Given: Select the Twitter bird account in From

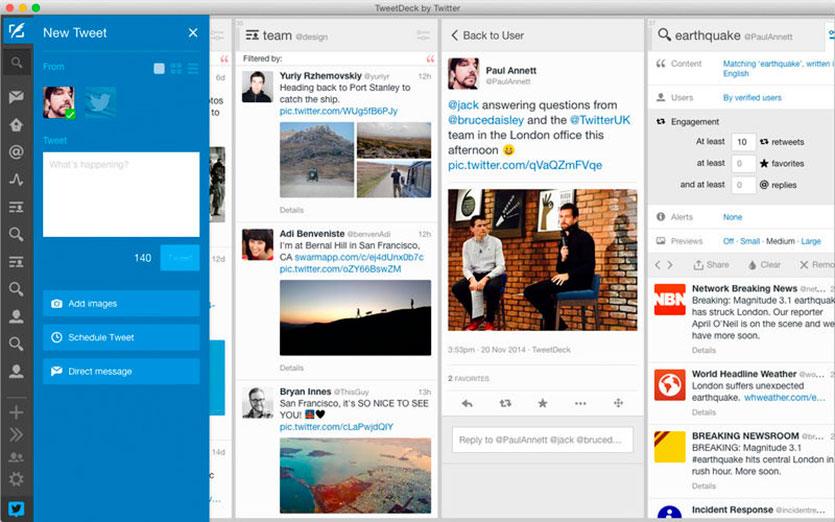Looking at the screenshot, I should point(100,103).
